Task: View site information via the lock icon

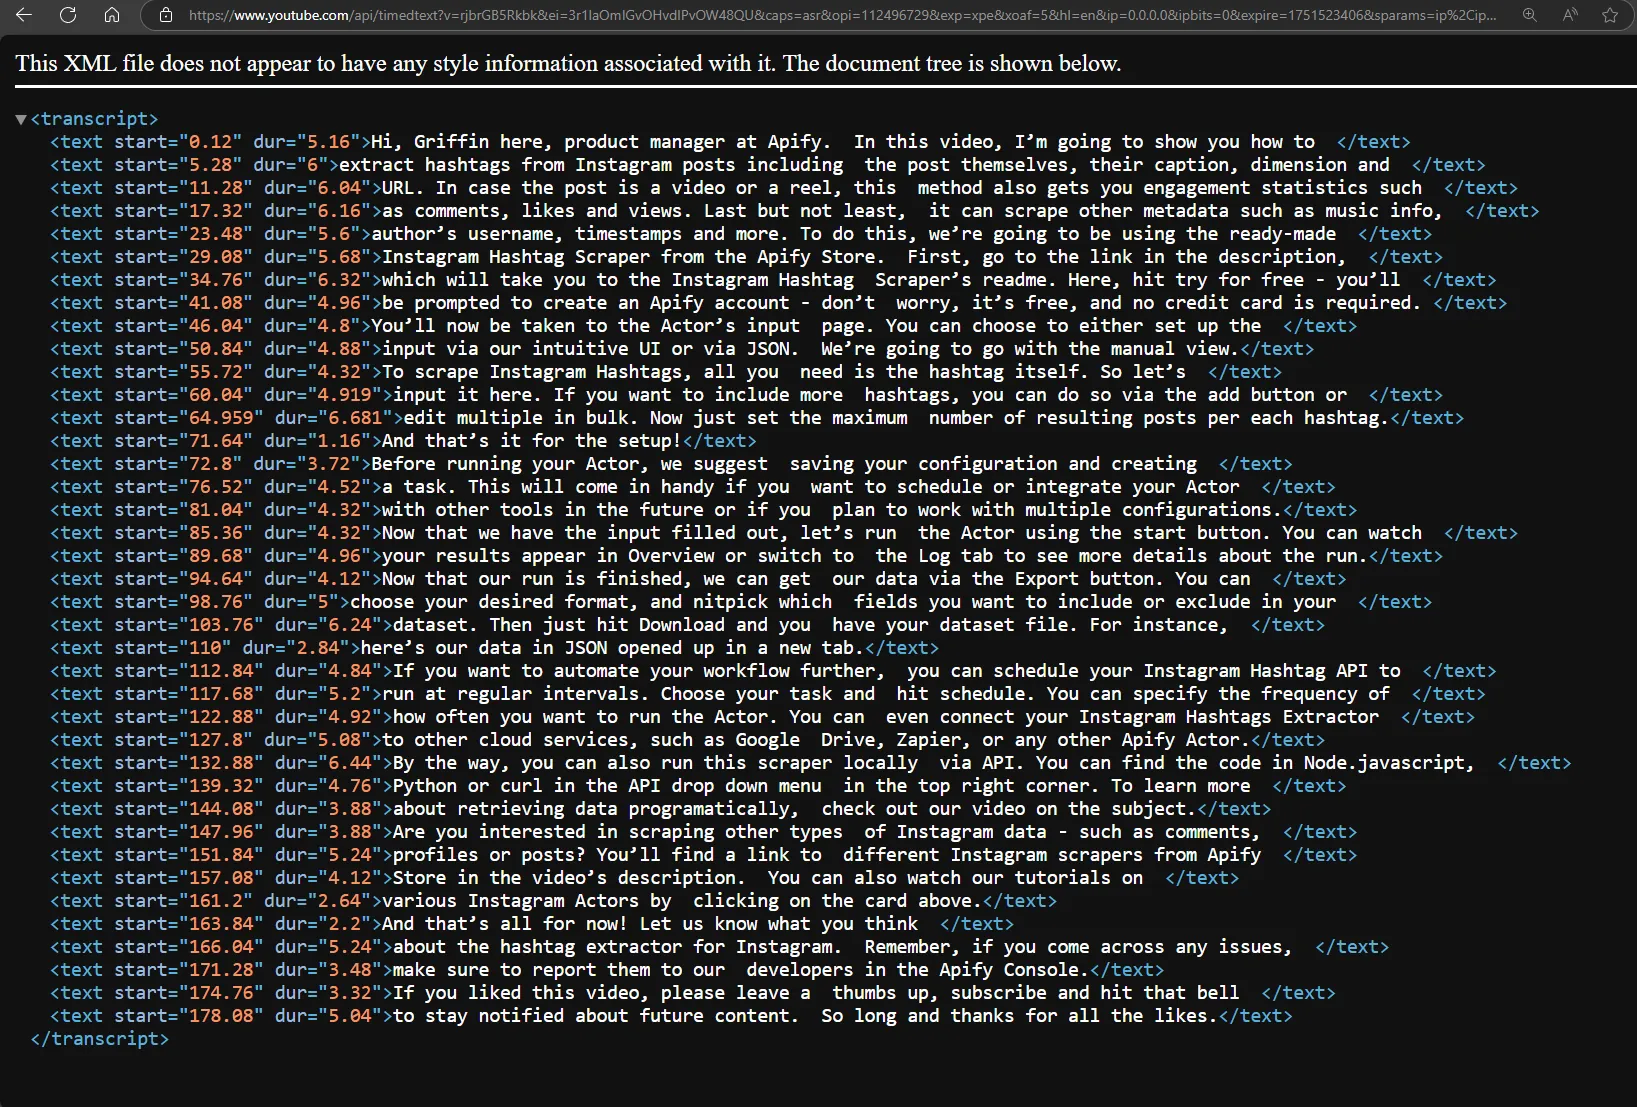Action: tap(167, 15)
